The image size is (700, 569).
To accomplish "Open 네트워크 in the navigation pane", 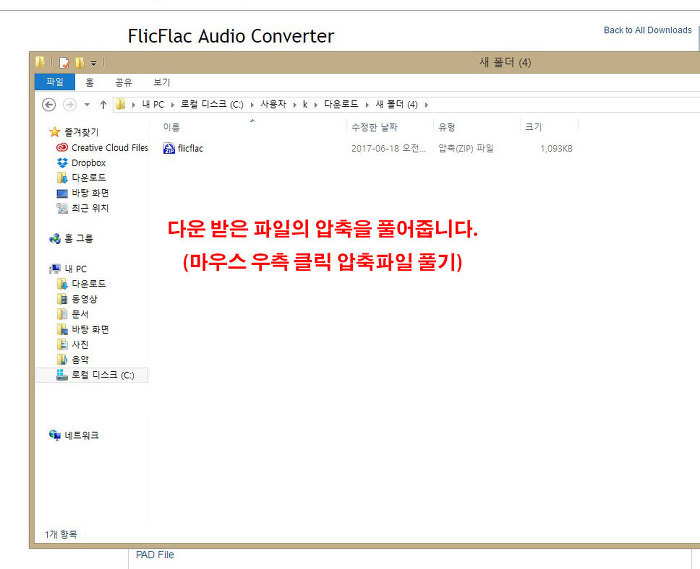I will 81,436.
